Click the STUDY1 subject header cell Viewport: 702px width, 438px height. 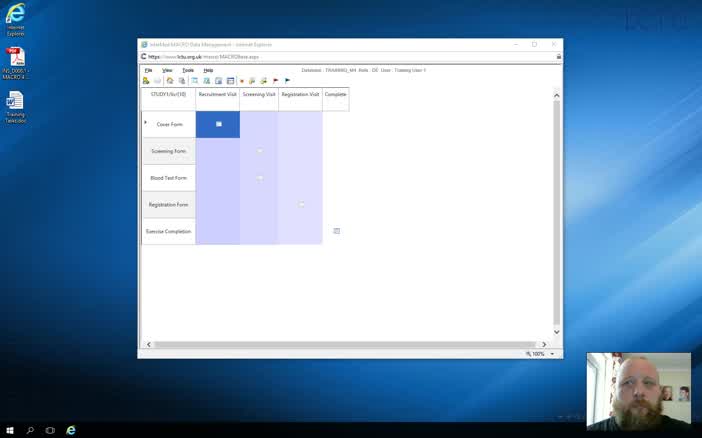pyautogui.click(x=168, y=99)
